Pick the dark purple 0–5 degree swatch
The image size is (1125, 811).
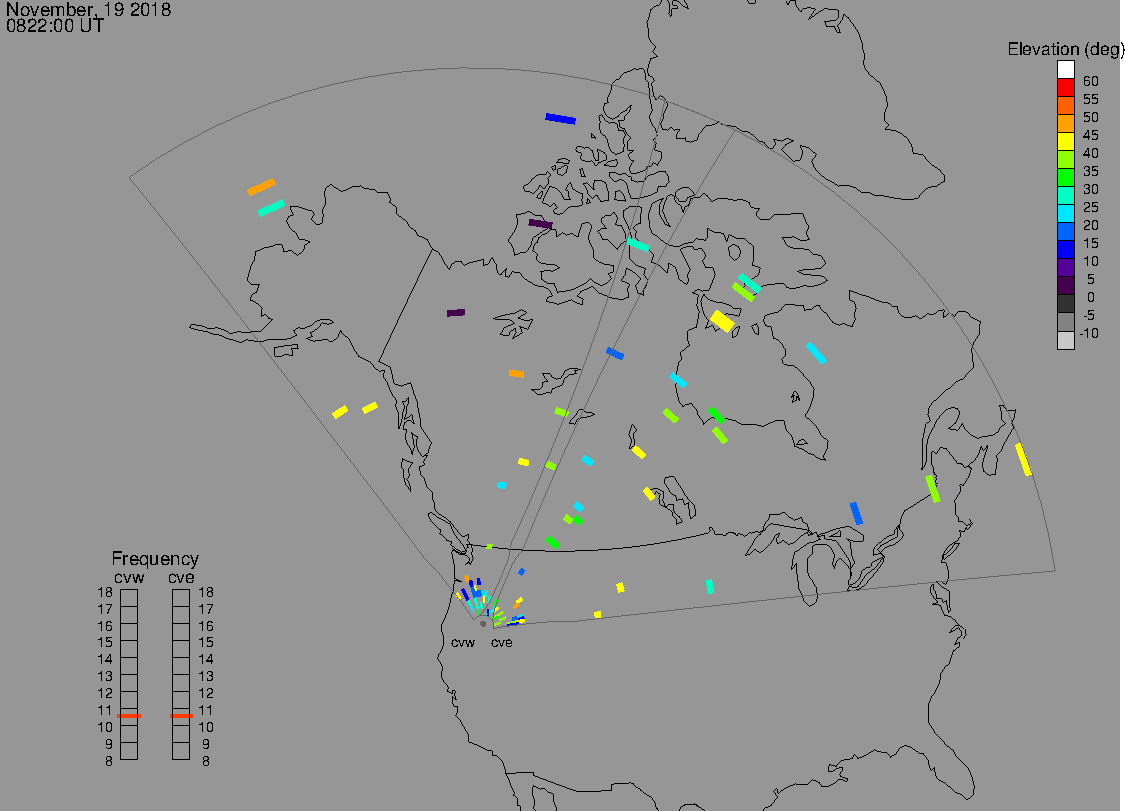pyautogui.click(x=1065, y=286)
